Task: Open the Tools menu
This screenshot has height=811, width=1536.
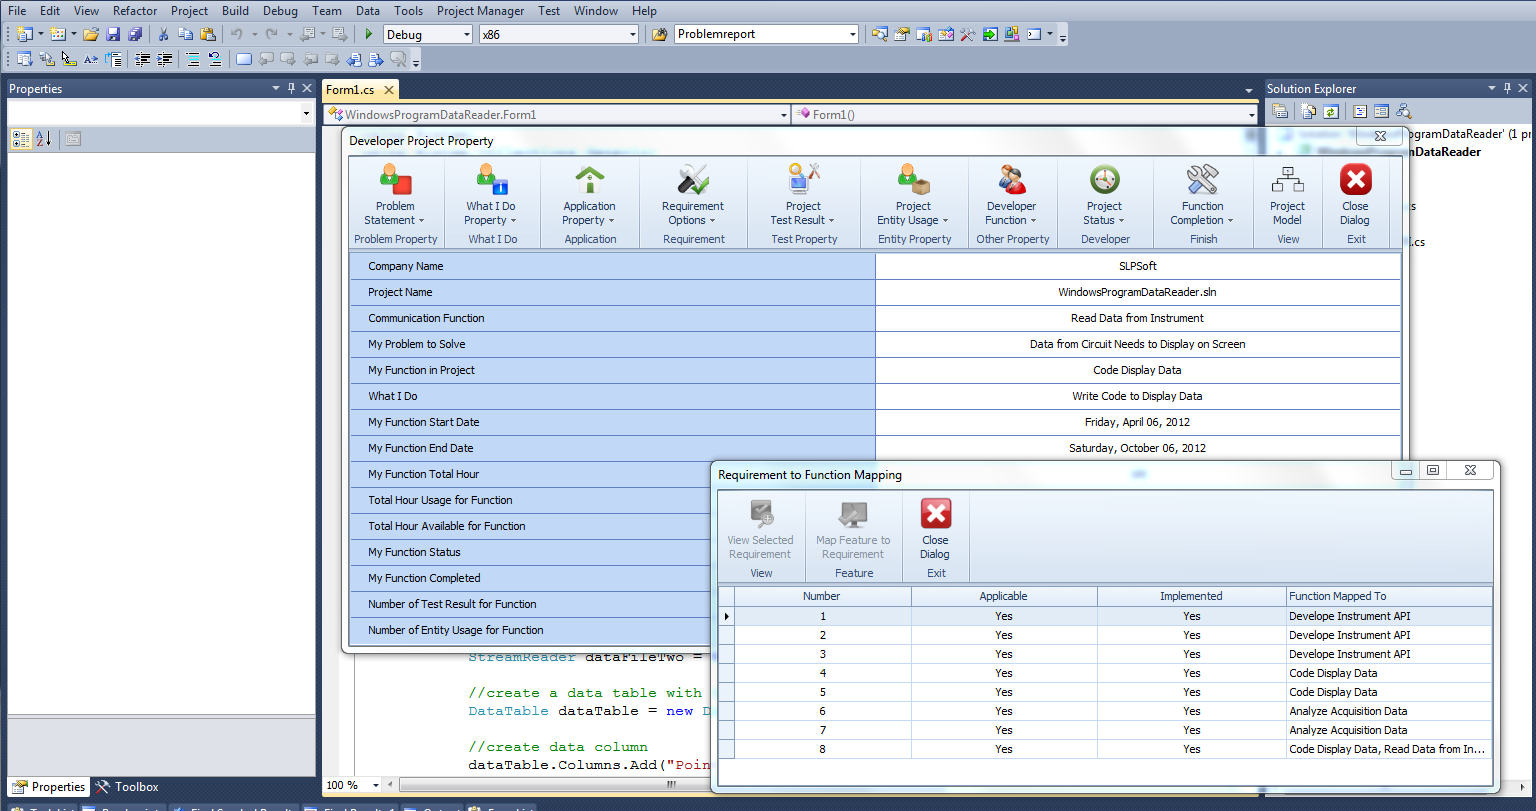Action: point(408,11)
